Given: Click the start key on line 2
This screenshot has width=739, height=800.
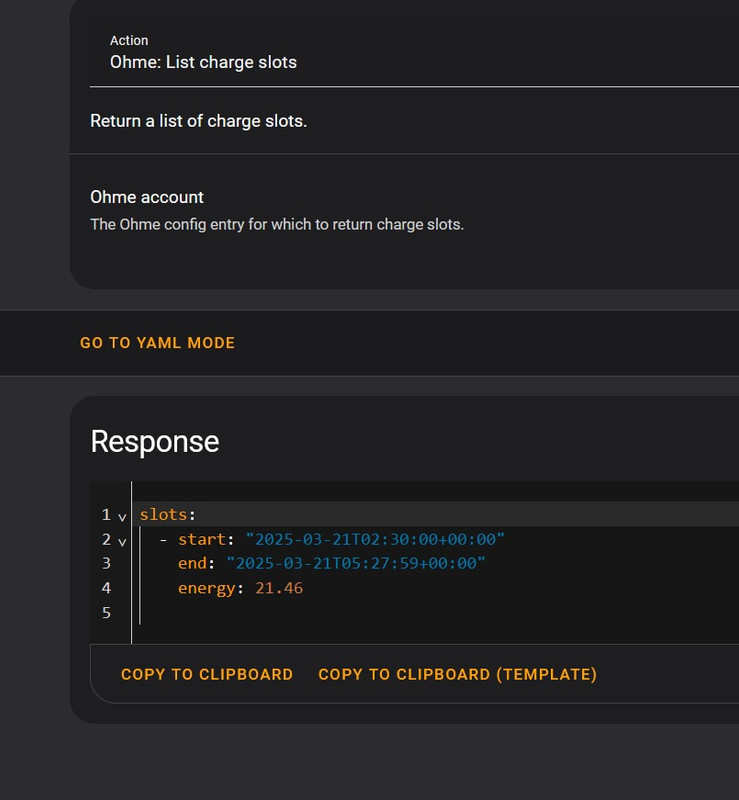Looking at the screenshot, I should 202,539.
